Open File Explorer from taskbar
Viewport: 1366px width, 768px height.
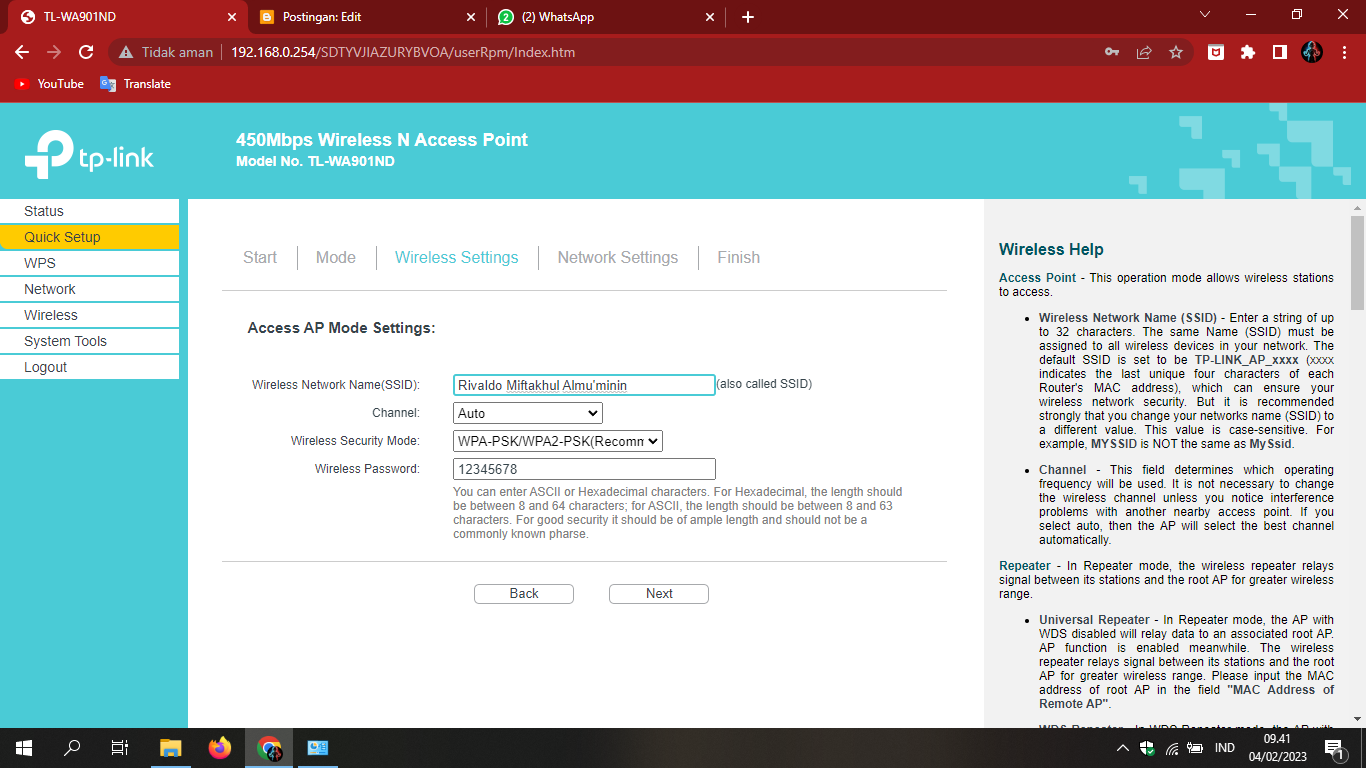tap(171, 748)
